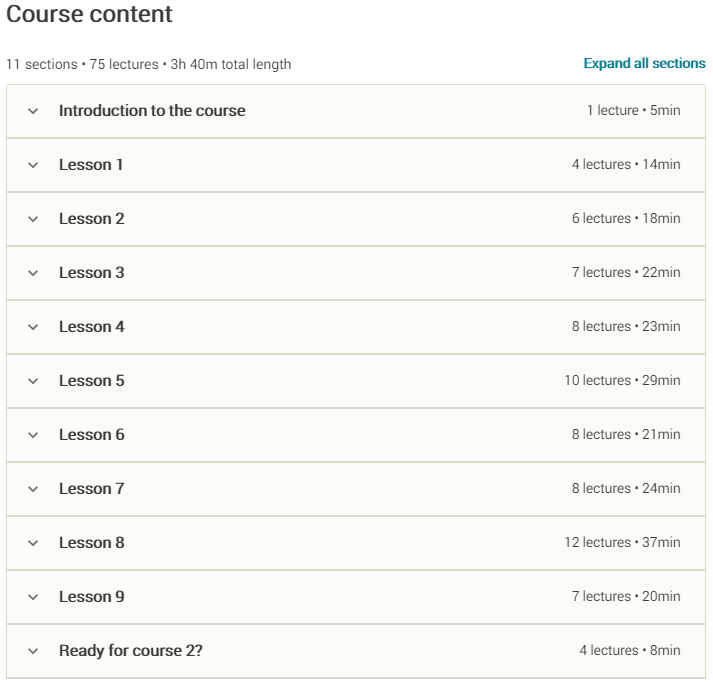713x685 pixels.
Task: Click the Lesson 3 section title
Action: point(91,273)
